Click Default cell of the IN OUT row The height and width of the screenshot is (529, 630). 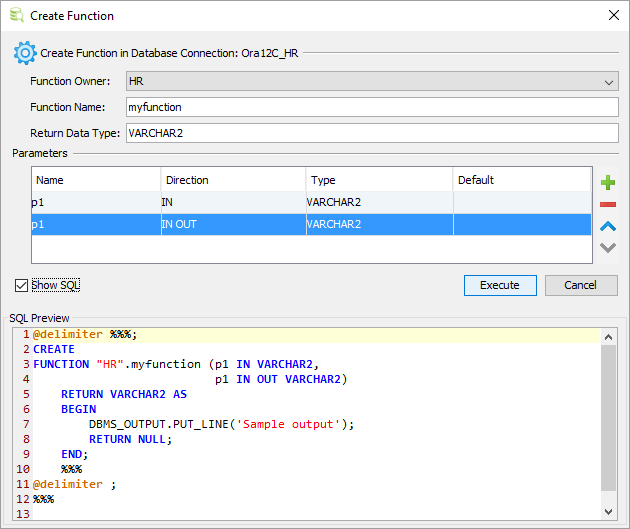click(x=522, y=224)
